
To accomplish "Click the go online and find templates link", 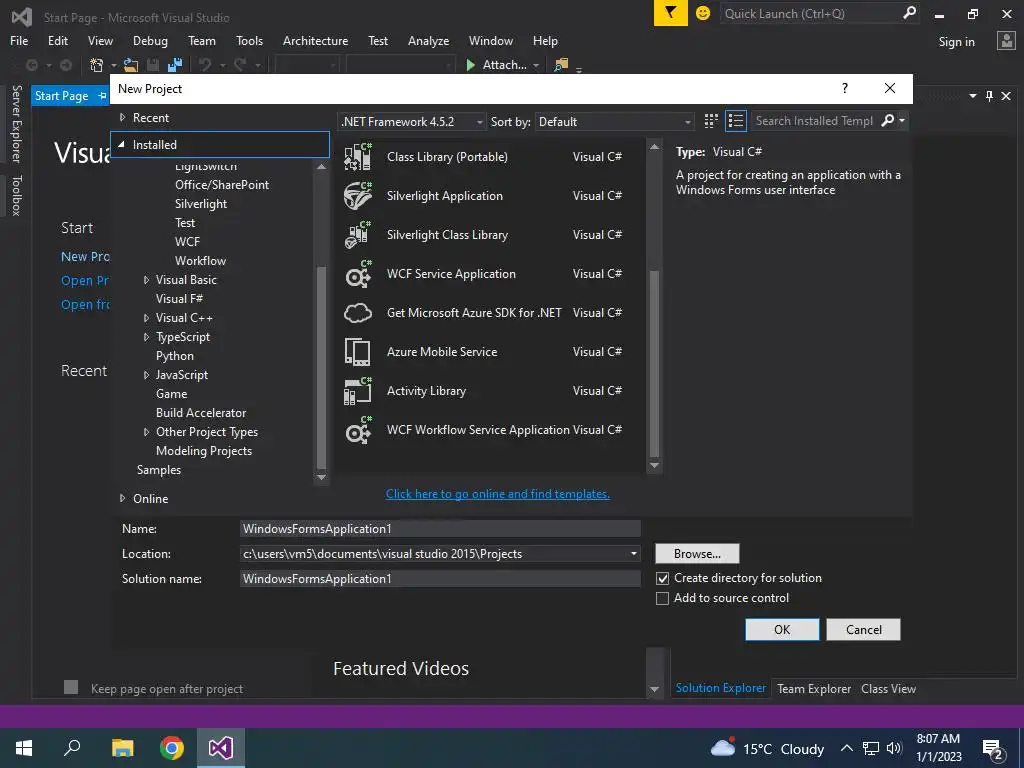I will (498, 494).
